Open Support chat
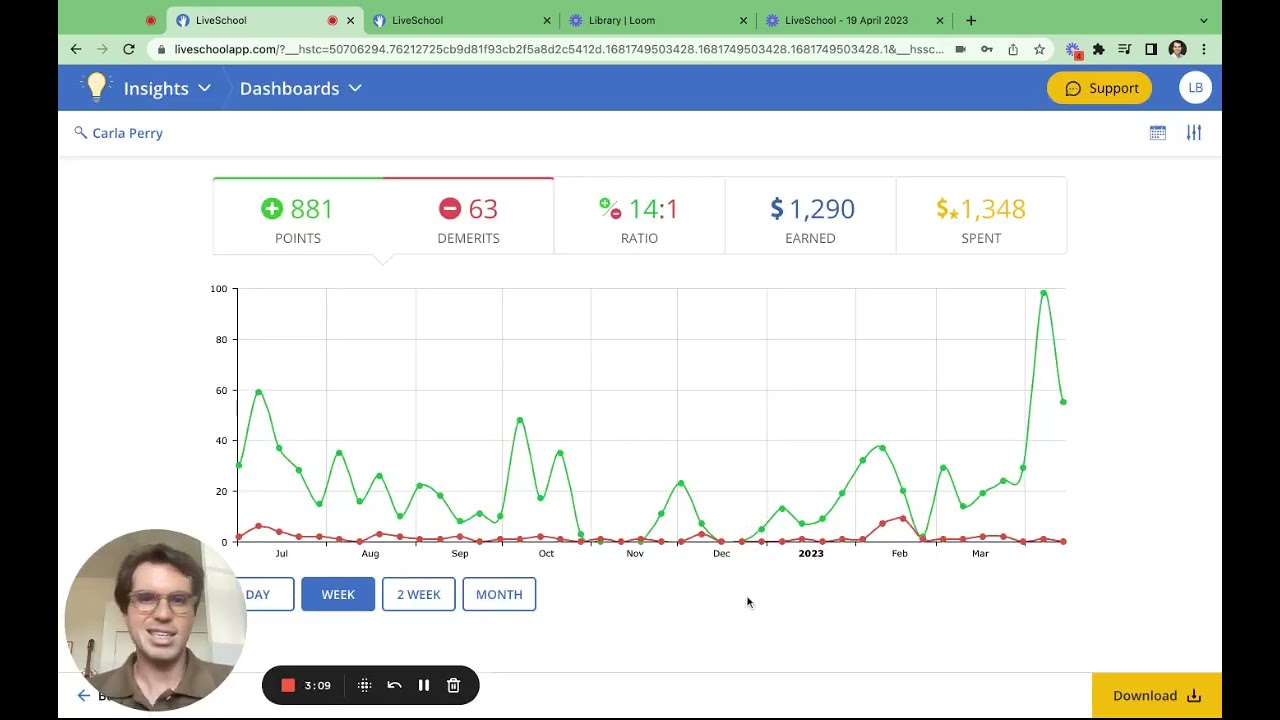Screen dimensions: 1280x720 pyautogui.click(x=1100, y=88)
